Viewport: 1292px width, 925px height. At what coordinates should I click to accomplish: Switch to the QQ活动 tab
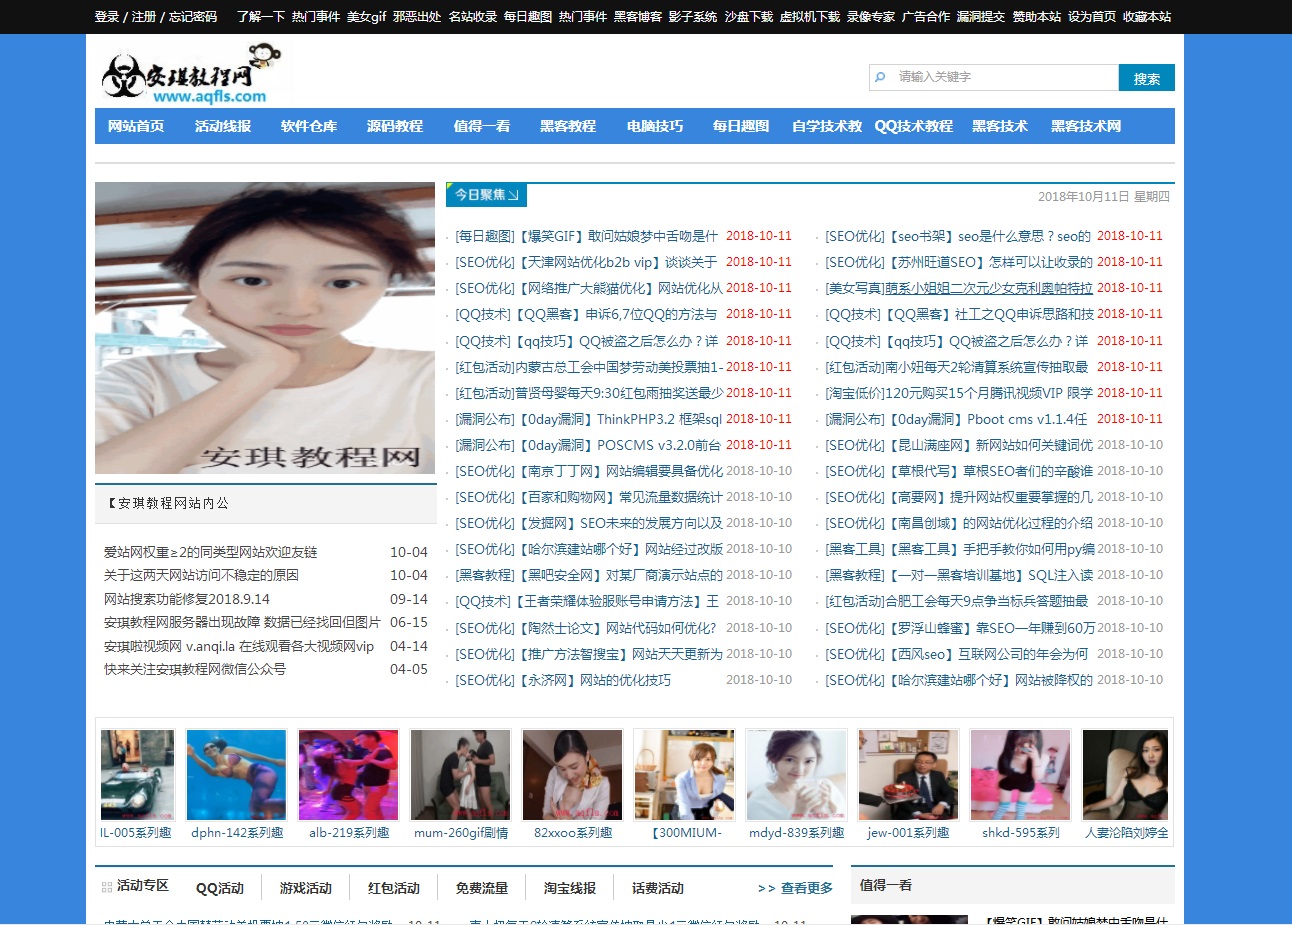(220, 888)
